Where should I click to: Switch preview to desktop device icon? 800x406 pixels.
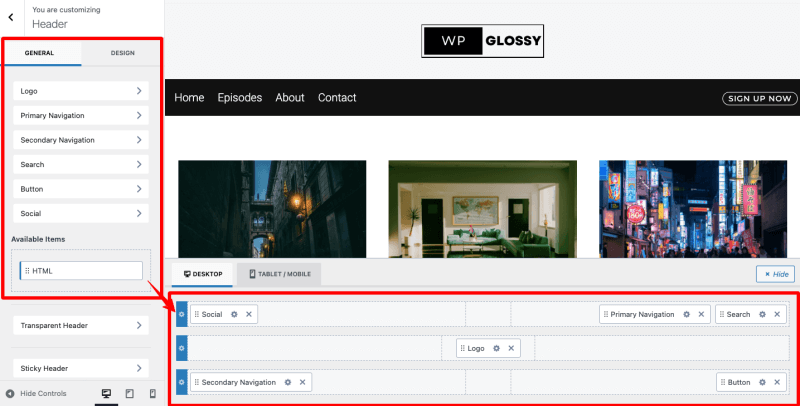106,393
